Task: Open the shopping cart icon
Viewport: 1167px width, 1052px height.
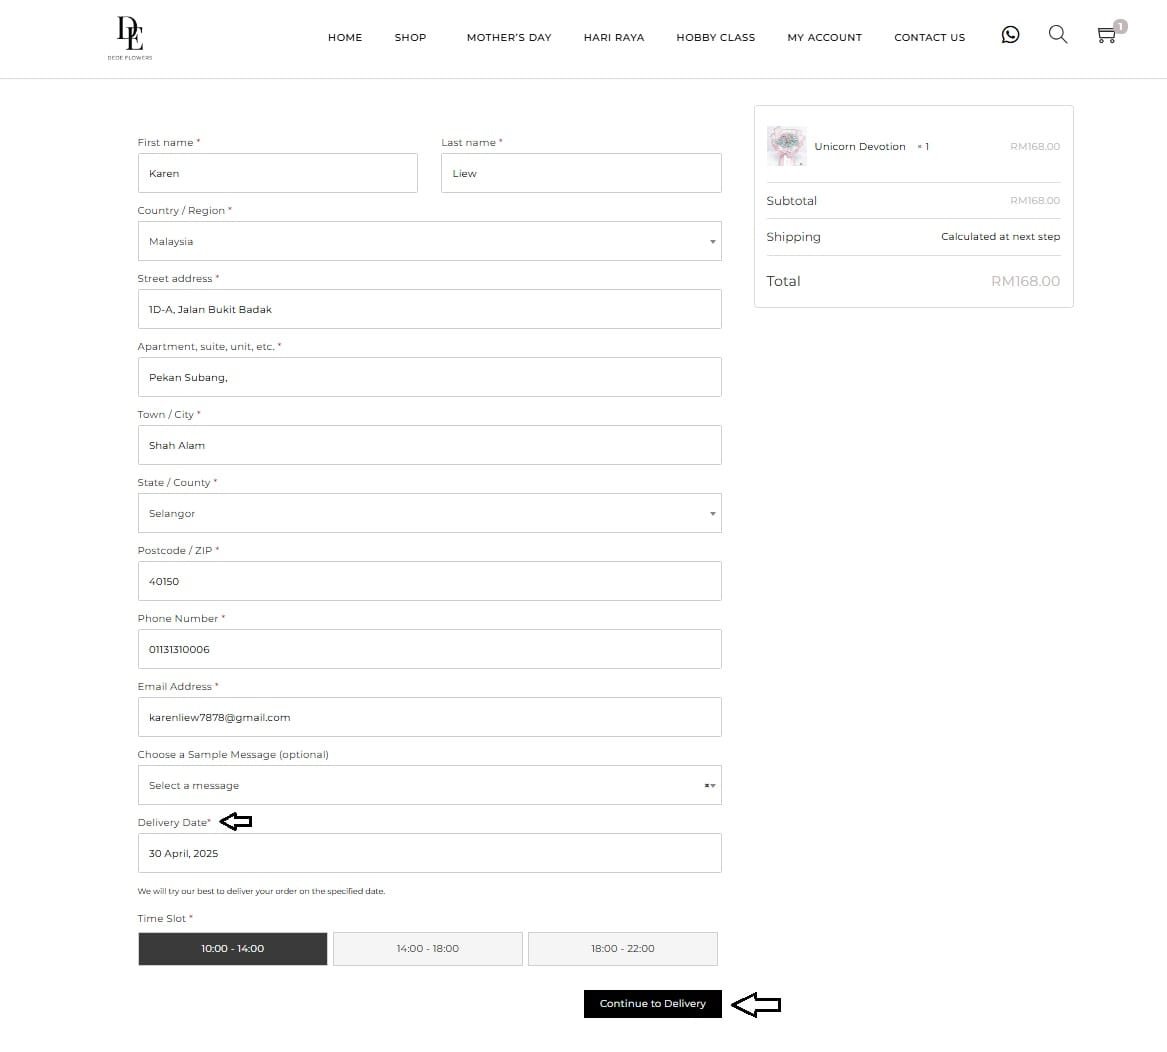Action: [1106, 36]
